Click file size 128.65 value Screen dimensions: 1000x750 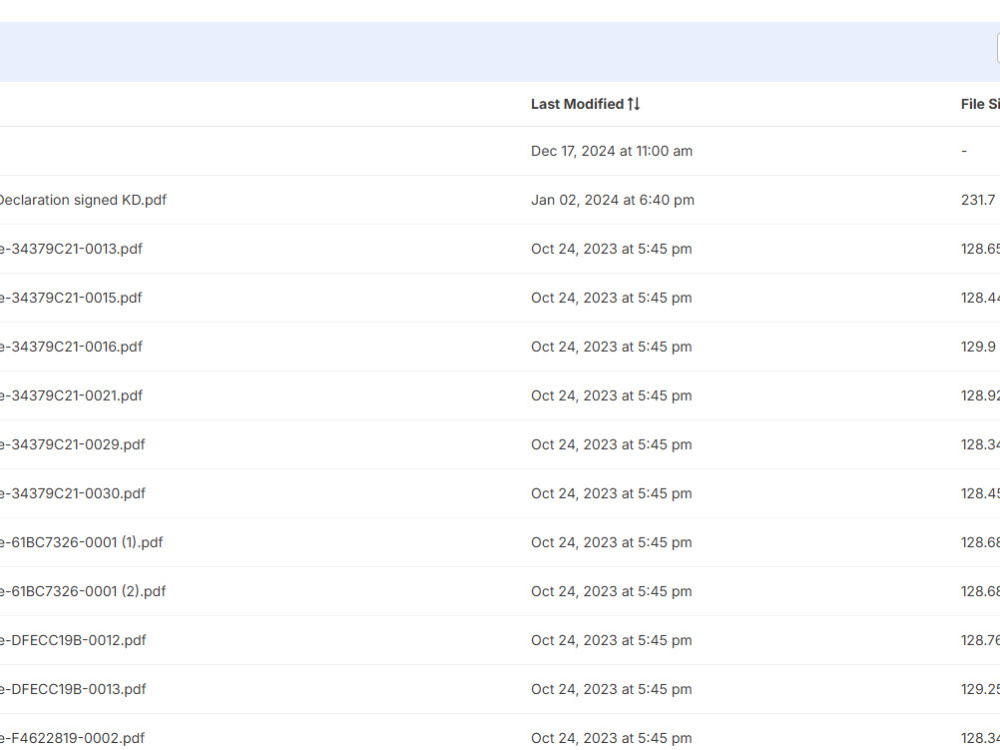[x=980, y=249]
